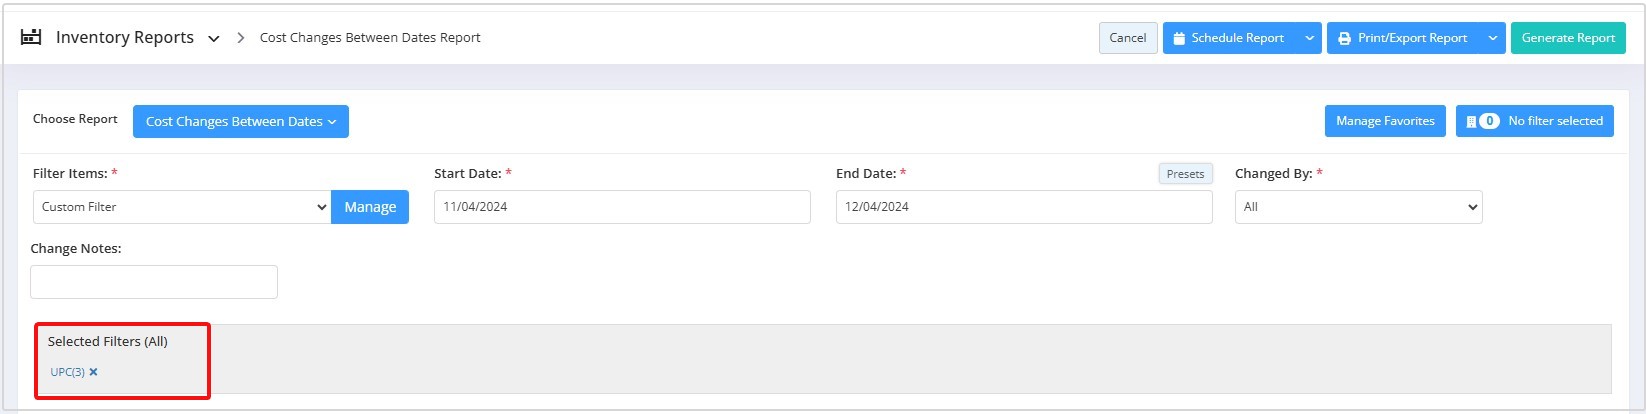This screenshot has height=414, width=1646.
Task: Click the printer icon on Print/Export Report
Action: tap(1344, 38)
